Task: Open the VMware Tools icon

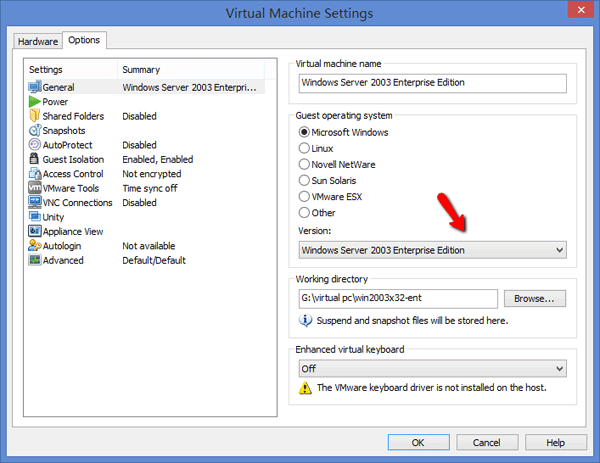Action: (x=35, y=188)
